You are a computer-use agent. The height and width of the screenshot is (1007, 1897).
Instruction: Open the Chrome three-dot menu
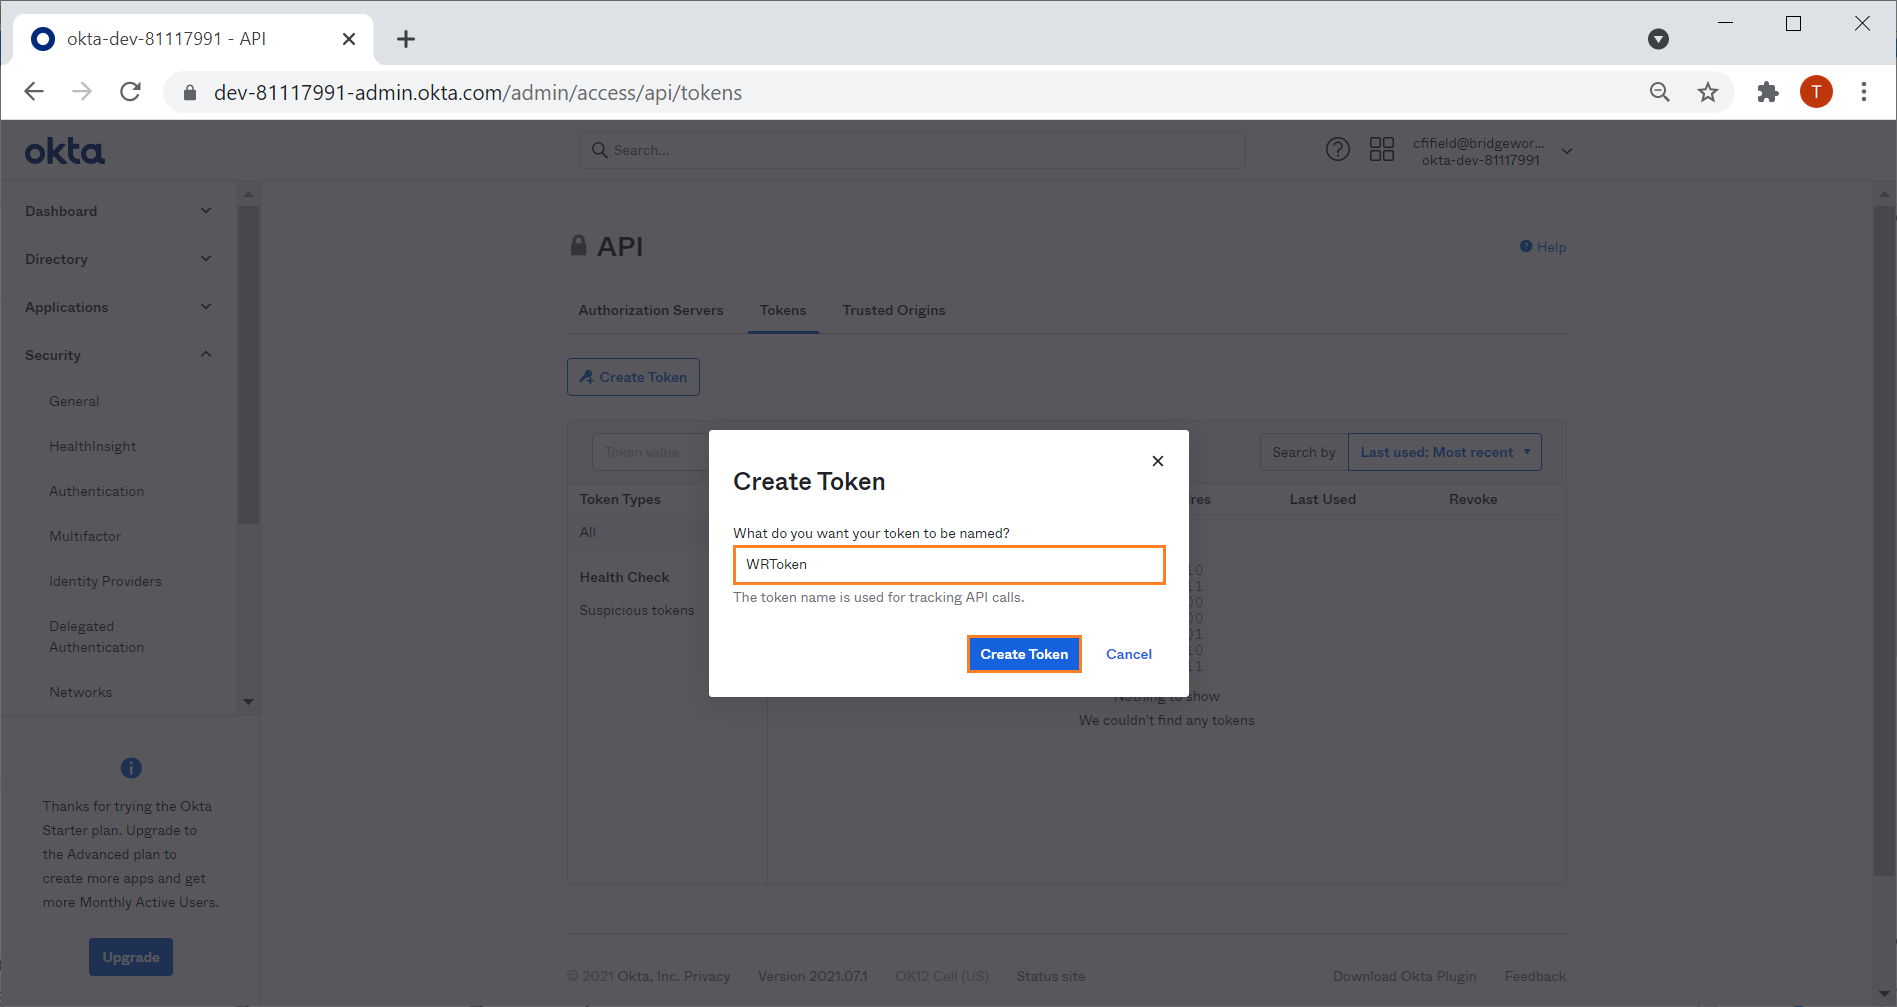[1864, 92]
